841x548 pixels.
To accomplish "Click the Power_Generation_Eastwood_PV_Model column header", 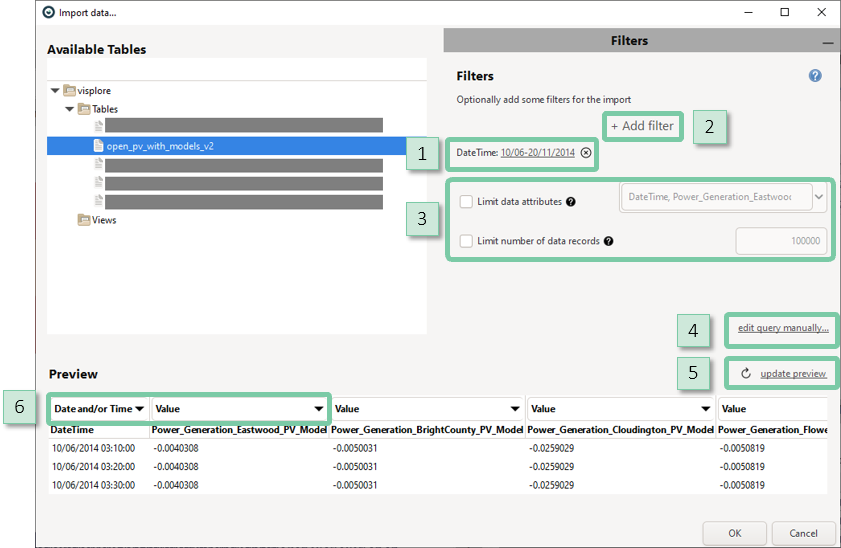I will [x=239, y=430].
